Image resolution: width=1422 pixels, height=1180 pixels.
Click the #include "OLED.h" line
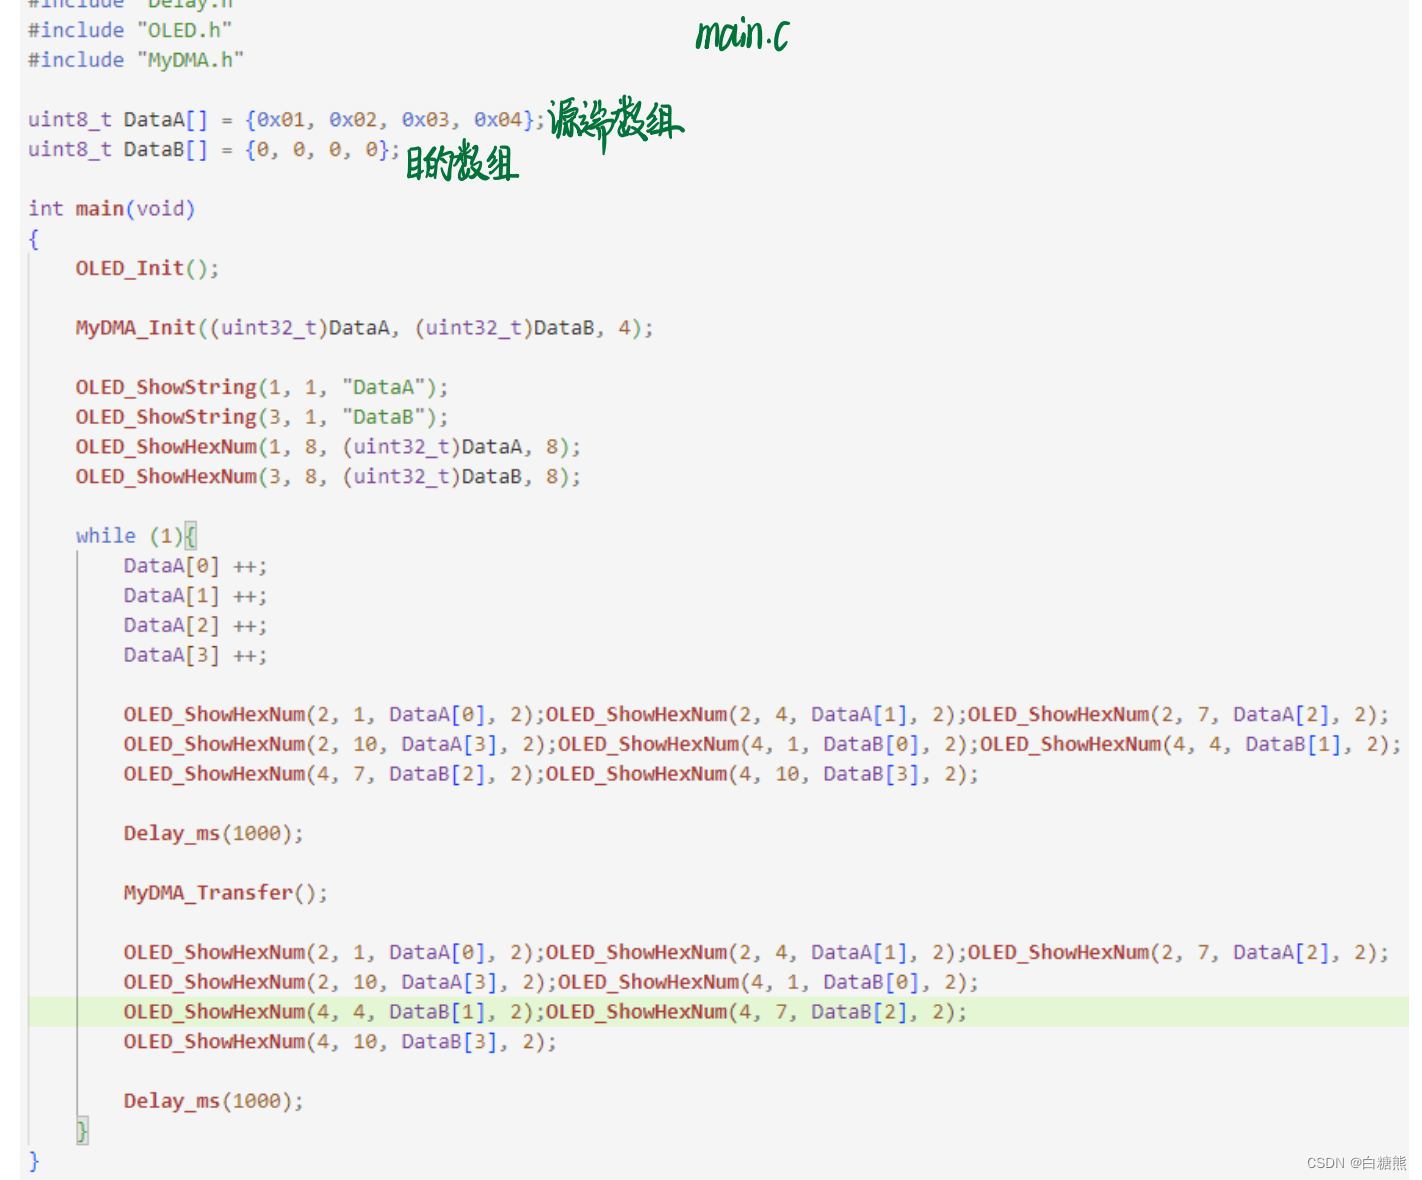point(130,30)
